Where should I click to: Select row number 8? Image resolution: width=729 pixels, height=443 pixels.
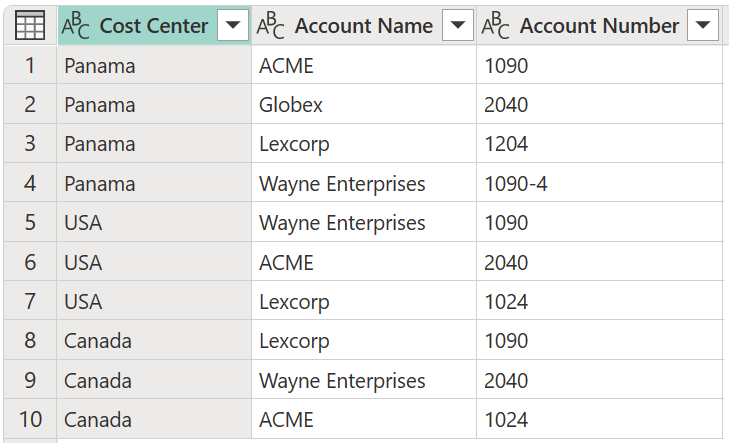[30, 340]
